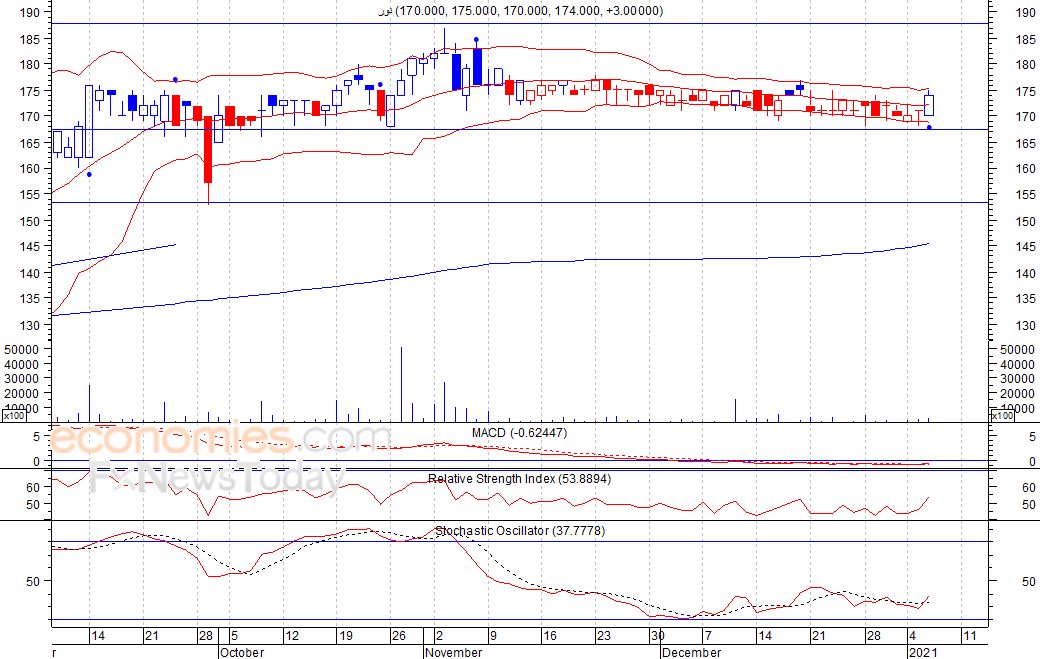
Task: Select 20000 on the right volume axis
Action: click(x=1017, y=394)
